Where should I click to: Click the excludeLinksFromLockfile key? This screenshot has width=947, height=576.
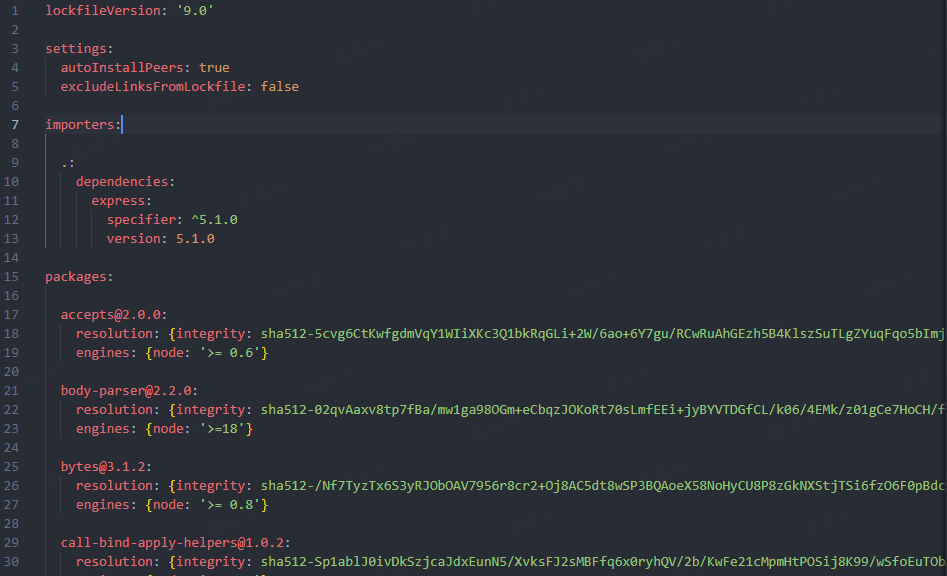coord(153,87)
